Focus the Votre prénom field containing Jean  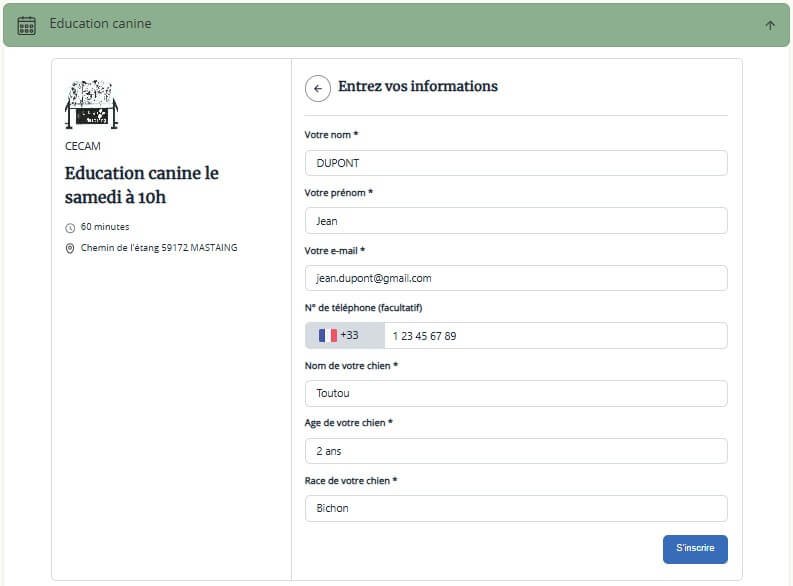516,220
